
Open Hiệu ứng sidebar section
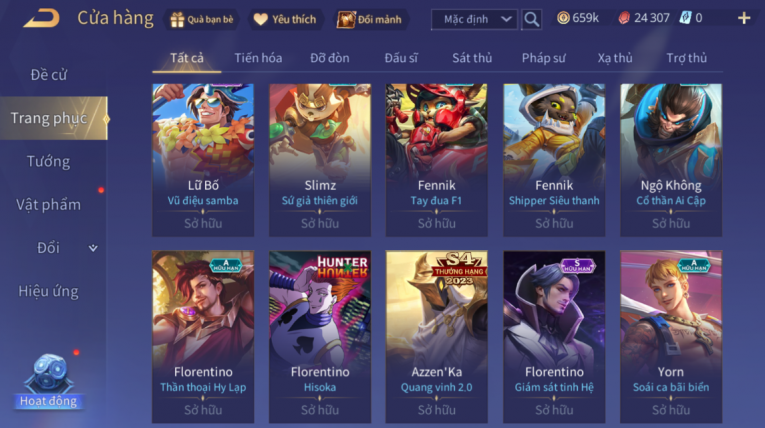[48, 291]
